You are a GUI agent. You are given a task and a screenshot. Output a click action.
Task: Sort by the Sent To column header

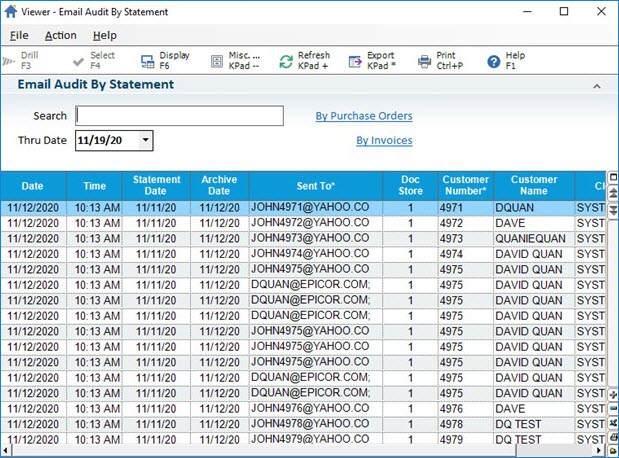[x=316, y=186]
